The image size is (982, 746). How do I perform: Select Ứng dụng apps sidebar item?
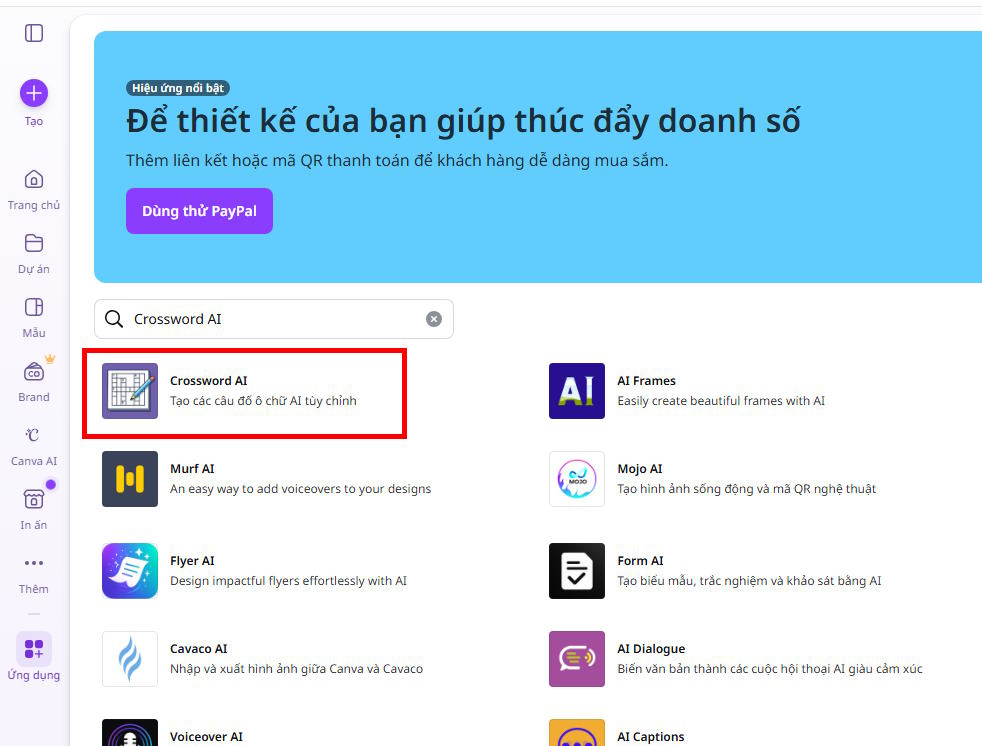point(34,657)
